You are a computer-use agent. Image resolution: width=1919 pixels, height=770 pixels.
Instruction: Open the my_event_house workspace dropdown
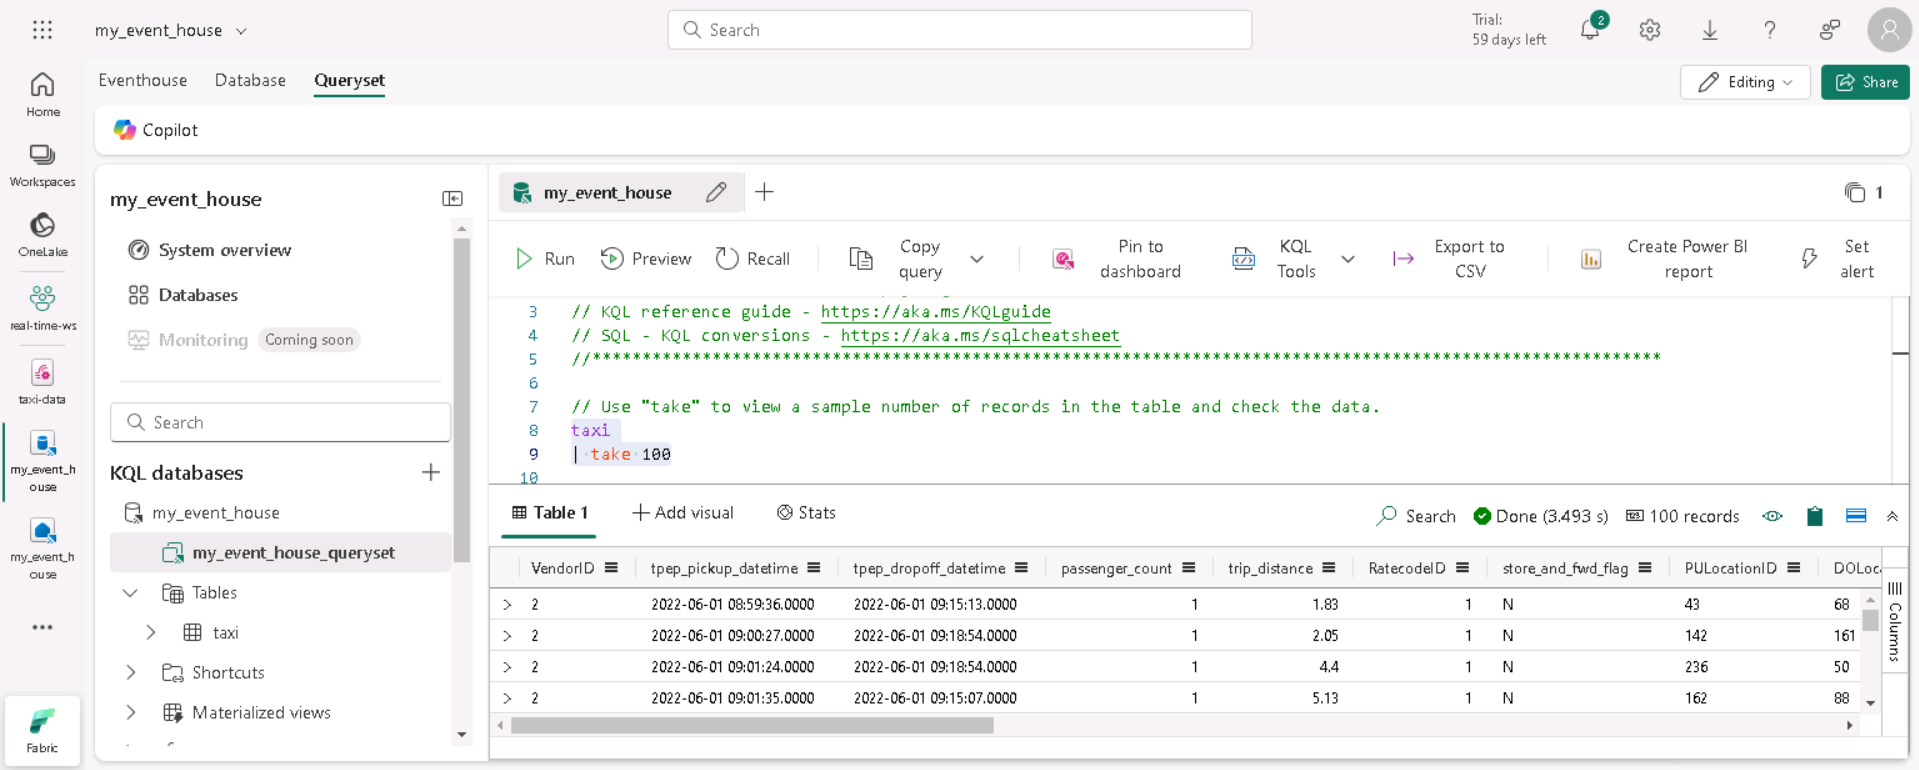170,30
